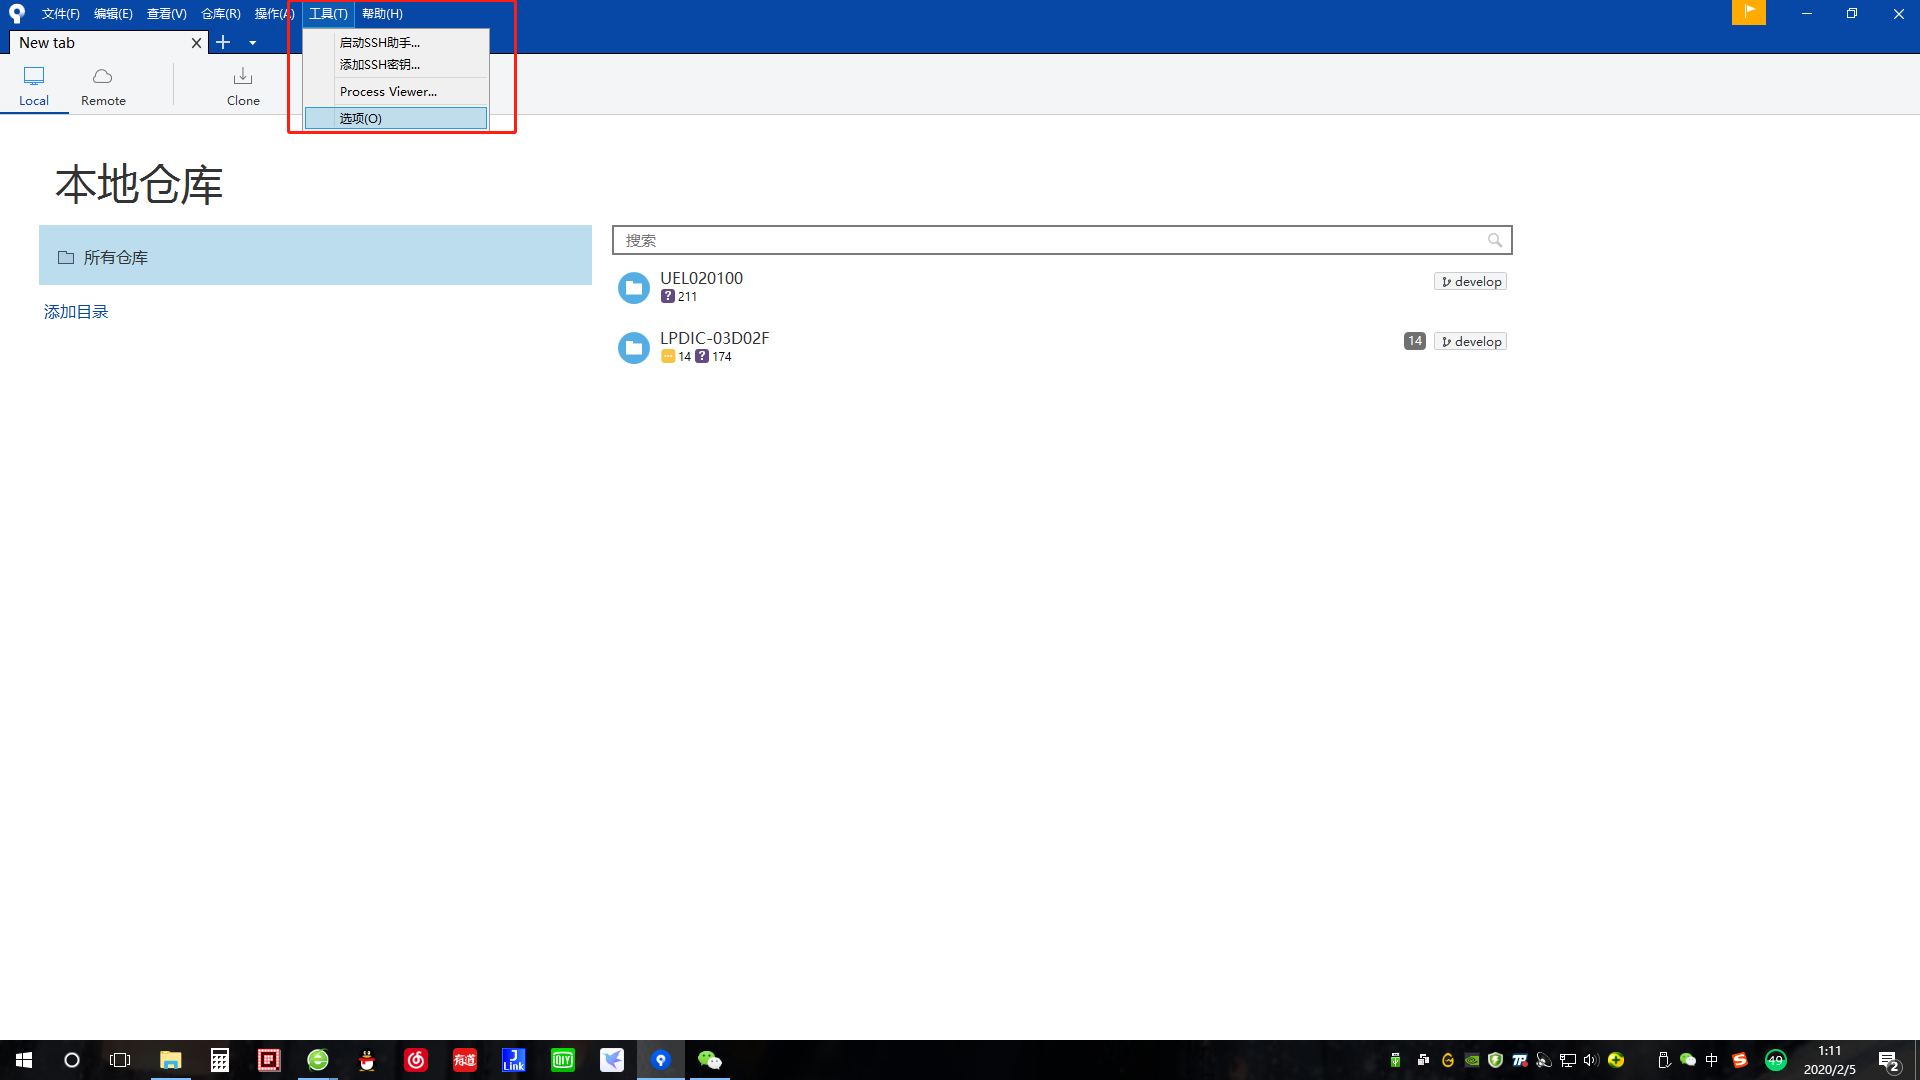
Task: Click the 中 input method indicator
Action: click(1712, 1060)
